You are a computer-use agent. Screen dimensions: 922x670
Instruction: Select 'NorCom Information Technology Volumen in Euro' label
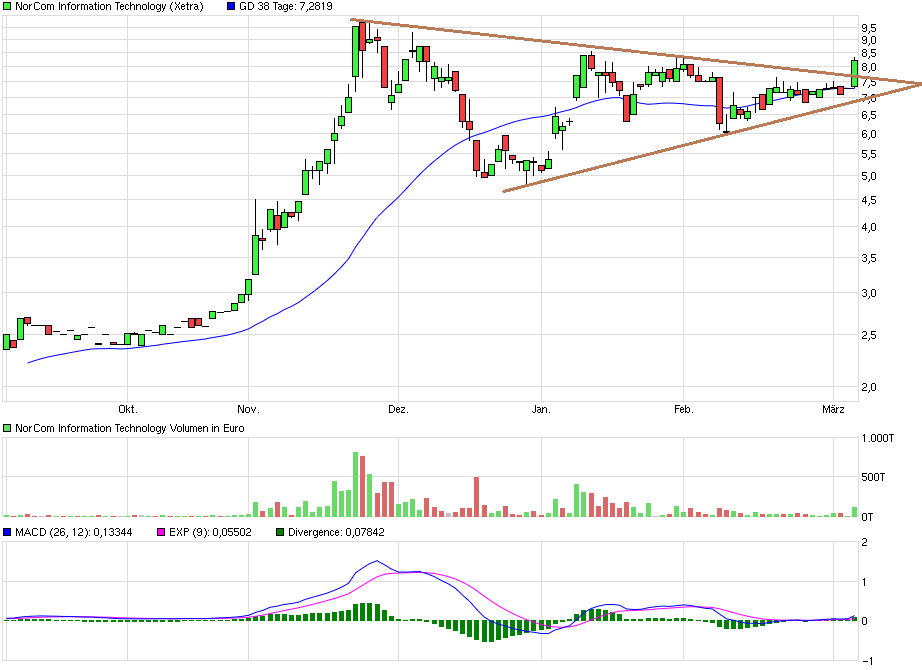click(130, 428)
